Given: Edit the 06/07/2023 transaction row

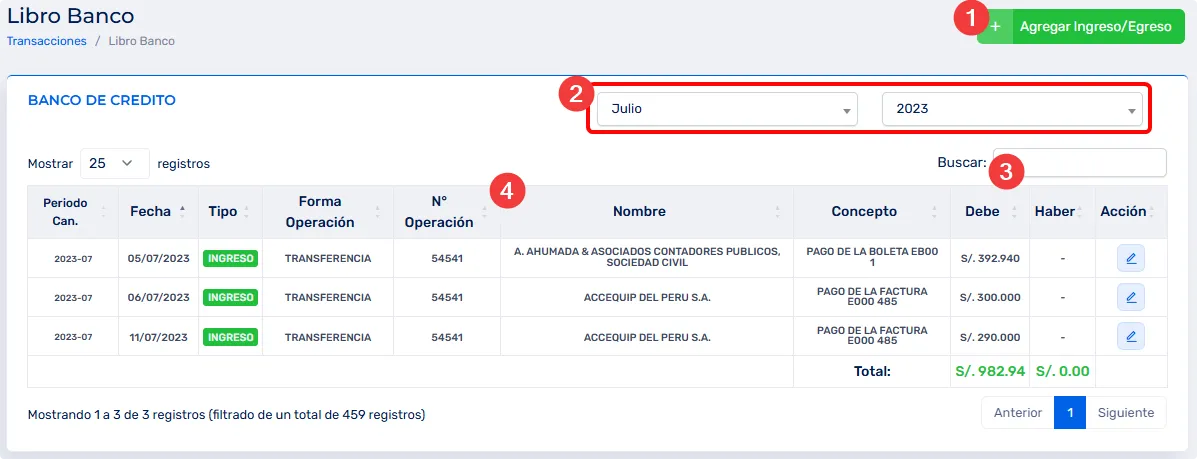Looking at the screenshot, I should click(1130, 297).
